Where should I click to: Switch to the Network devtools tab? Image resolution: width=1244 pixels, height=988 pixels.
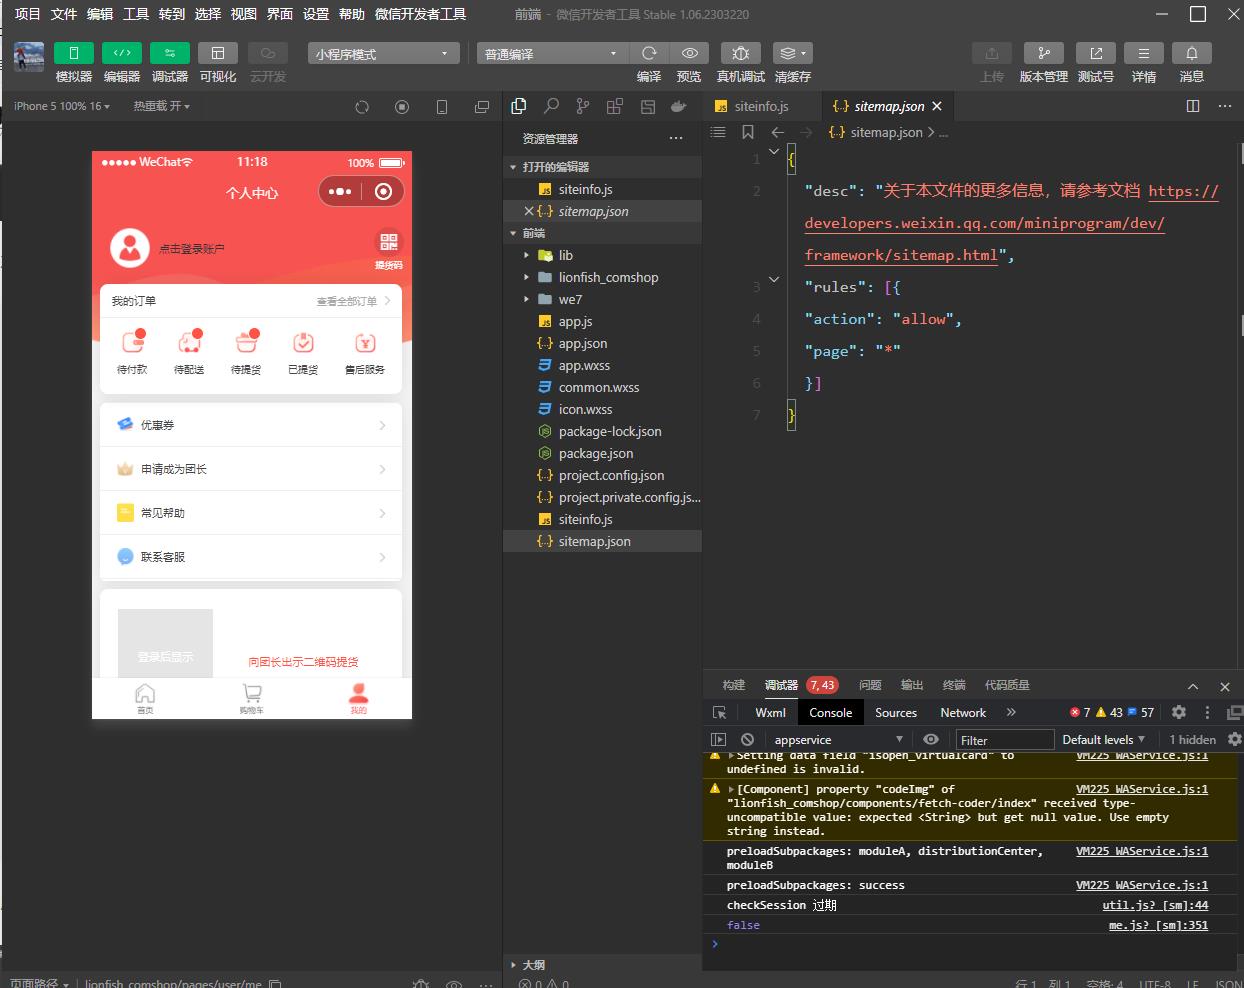point(963,712)
